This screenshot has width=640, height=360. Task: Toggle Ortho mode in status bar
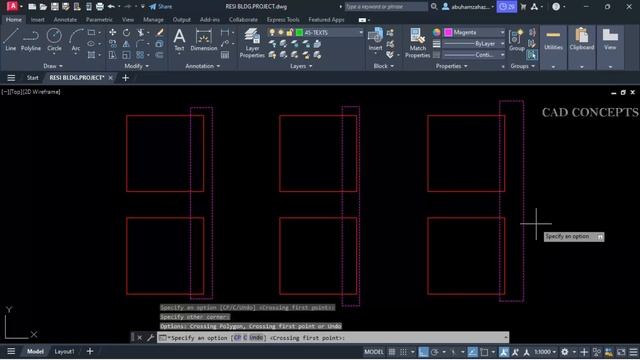(x=423, y=352)
